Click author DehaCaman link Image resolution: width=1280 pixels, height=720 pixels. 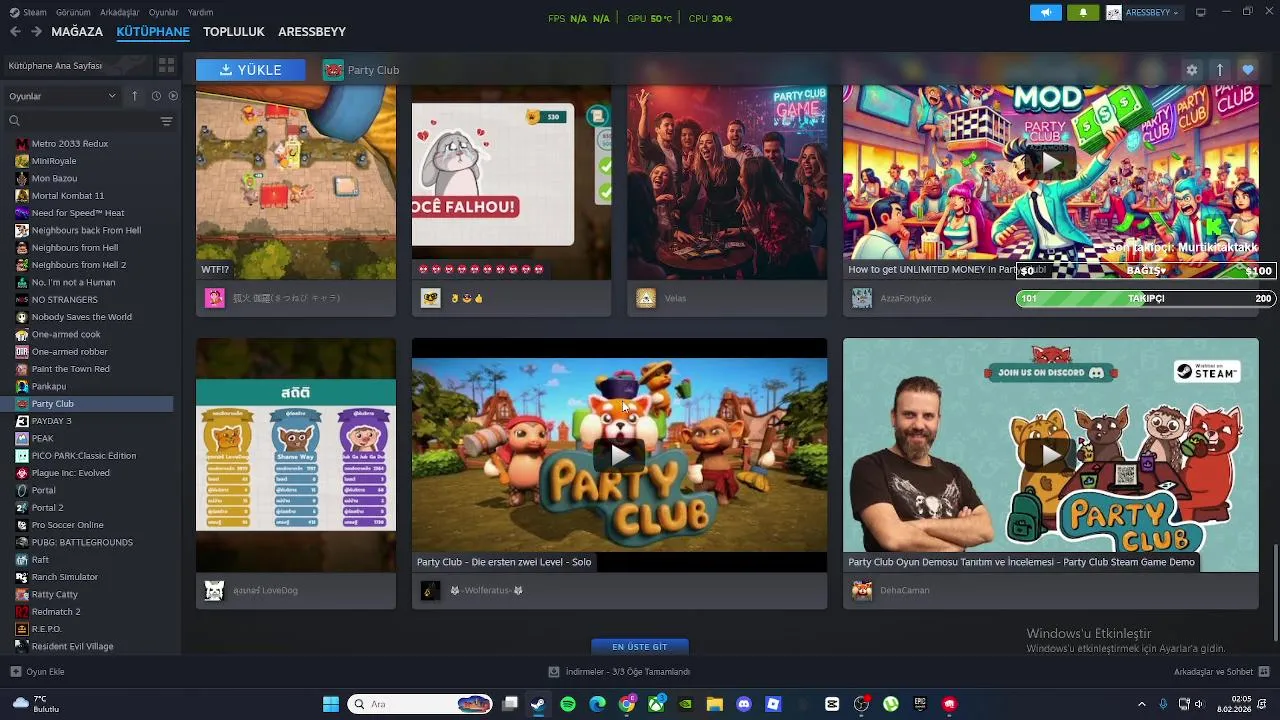click(905, 590)
